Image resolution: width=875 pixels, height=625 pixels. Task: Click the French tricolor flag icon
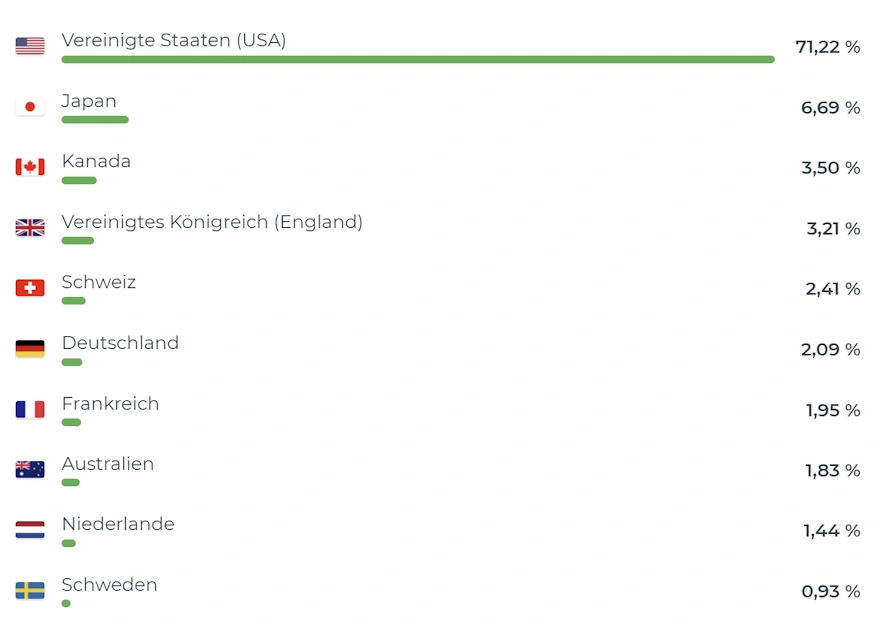point(30,410)
